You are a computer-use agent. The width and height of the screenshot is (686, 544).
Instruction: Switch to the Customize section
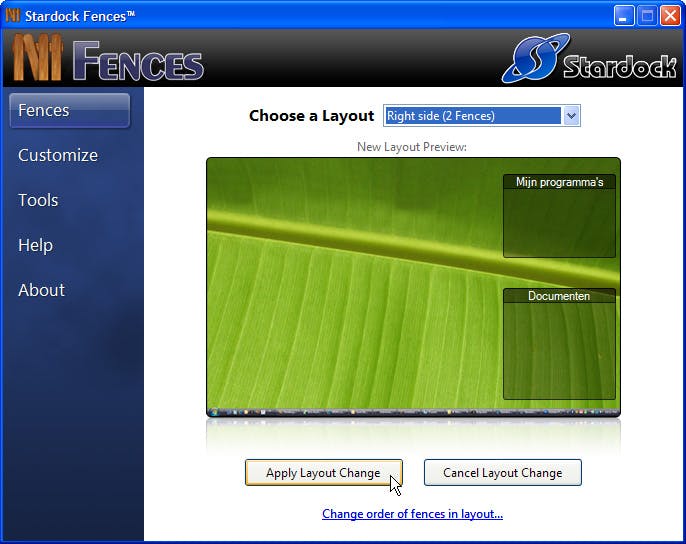click(x=58, y=155)
